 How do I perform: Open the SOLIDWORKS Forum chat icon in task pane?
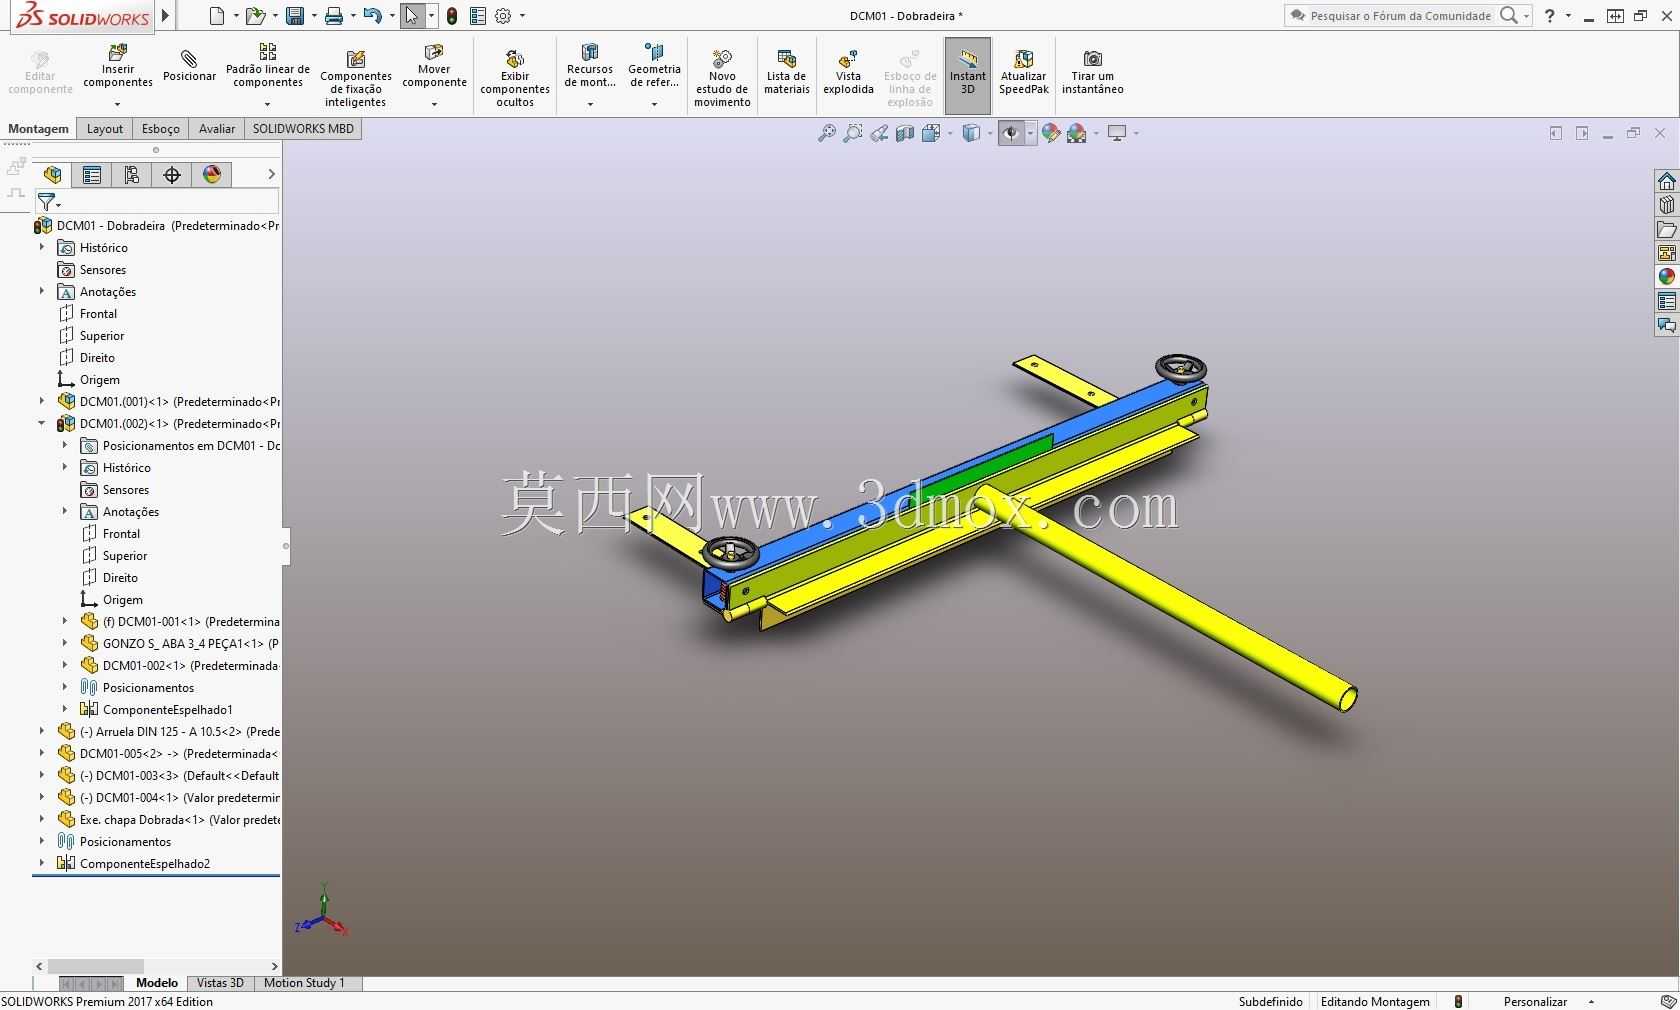point(1667,325)
